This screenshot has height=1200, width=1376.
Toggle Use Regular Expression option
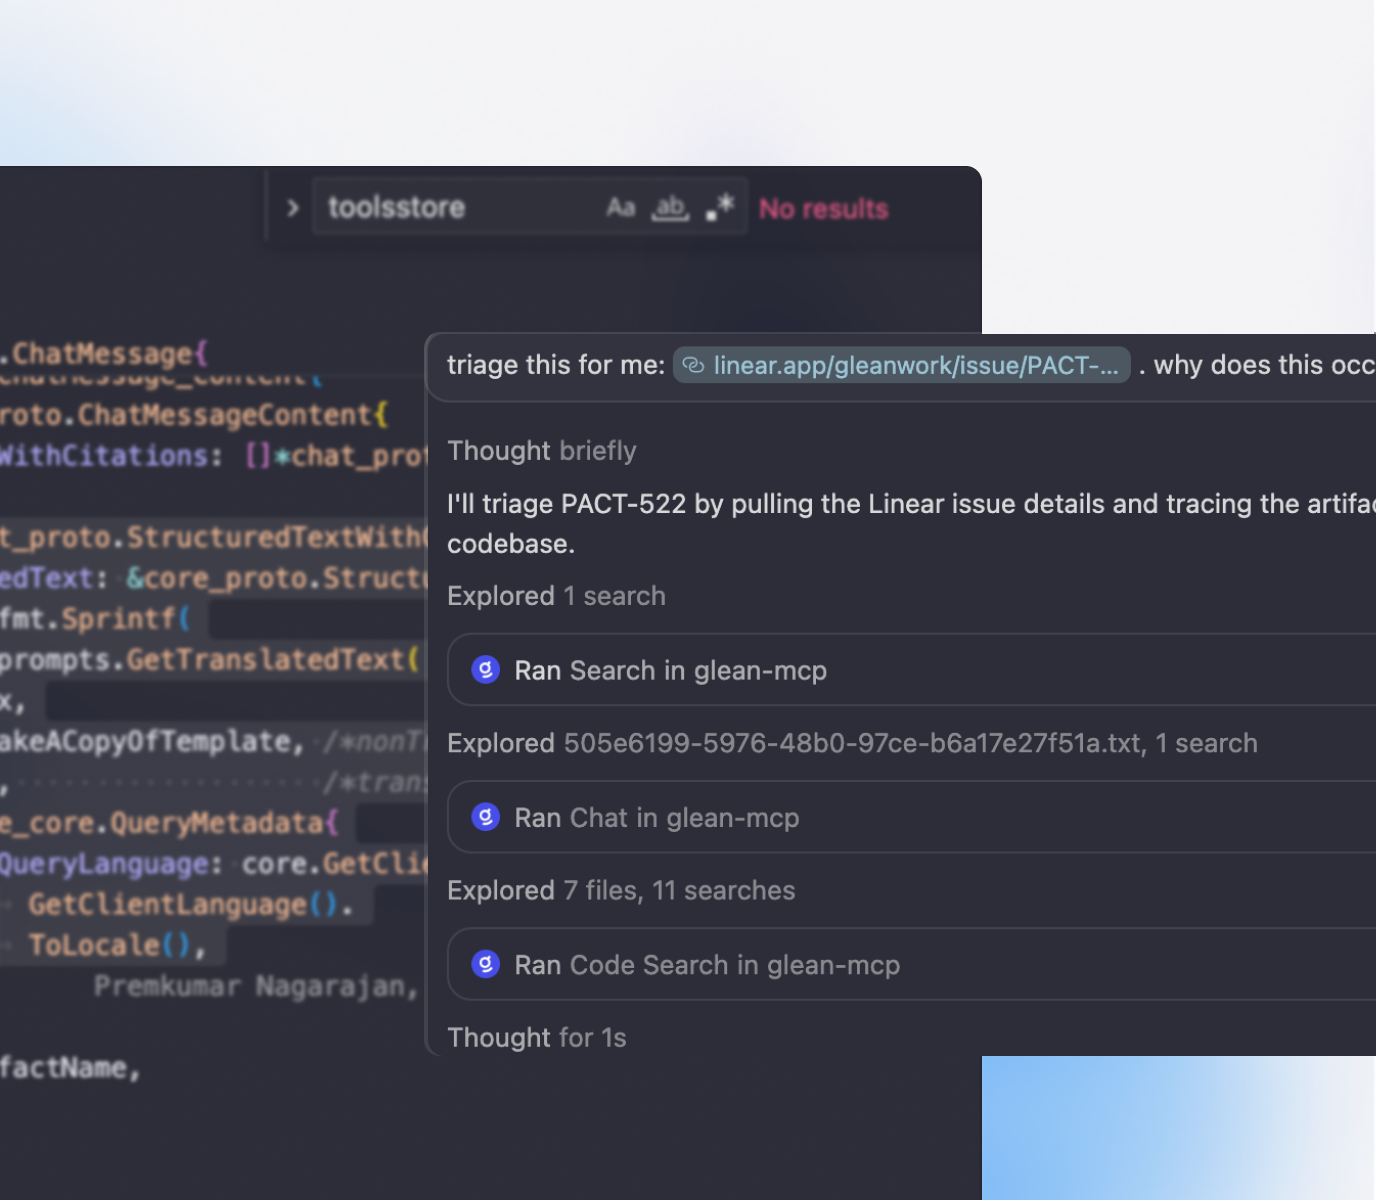click(720, 207)
